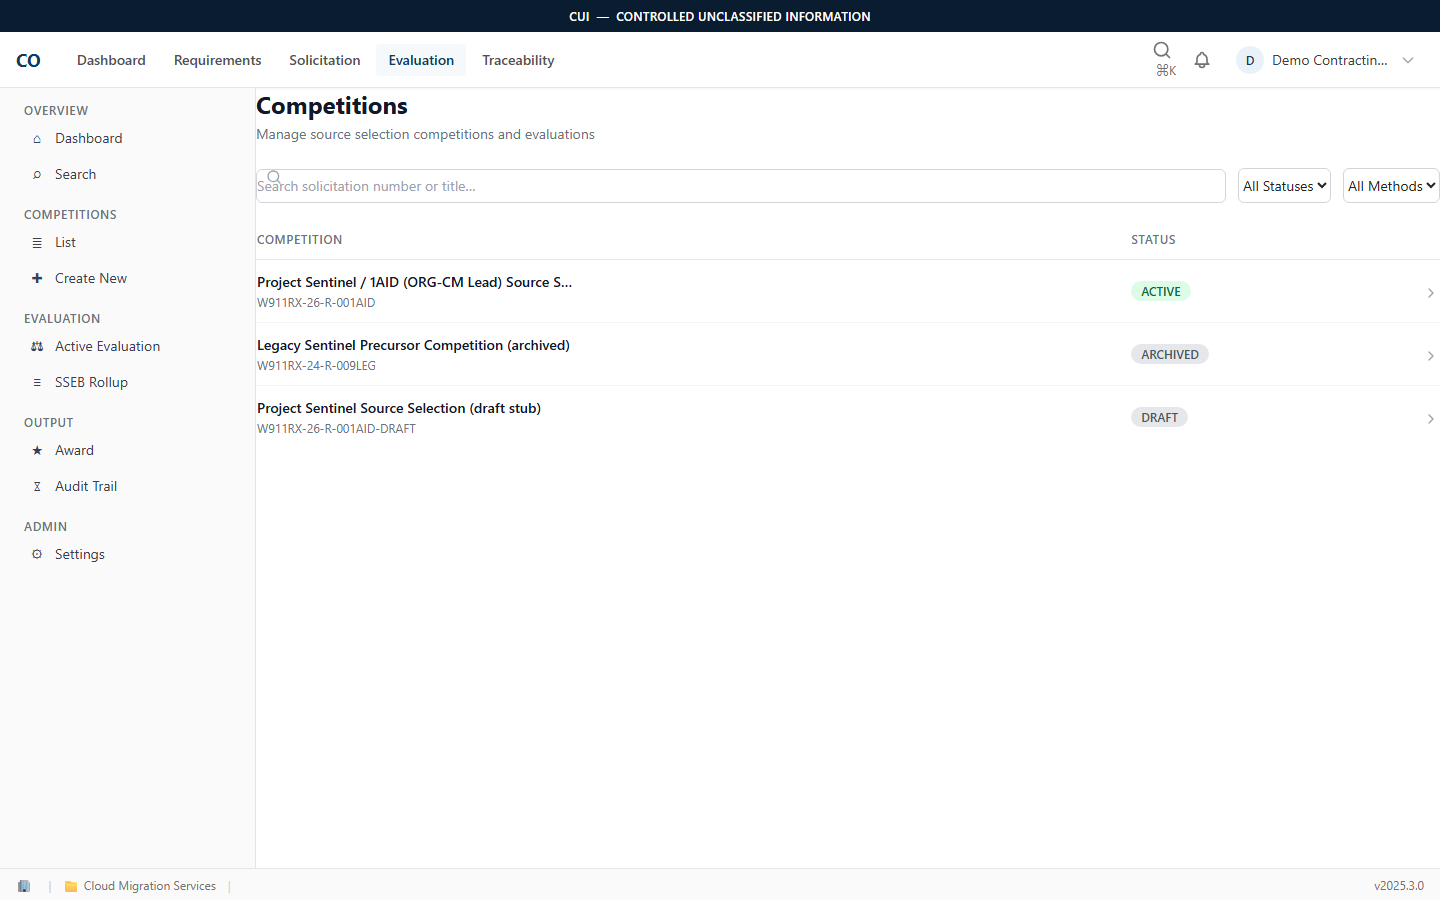The width and height of the screenshot is (1440, 900).
Task: Open Project Sentinel Source Selection draft stub
Action: (848, 417)
